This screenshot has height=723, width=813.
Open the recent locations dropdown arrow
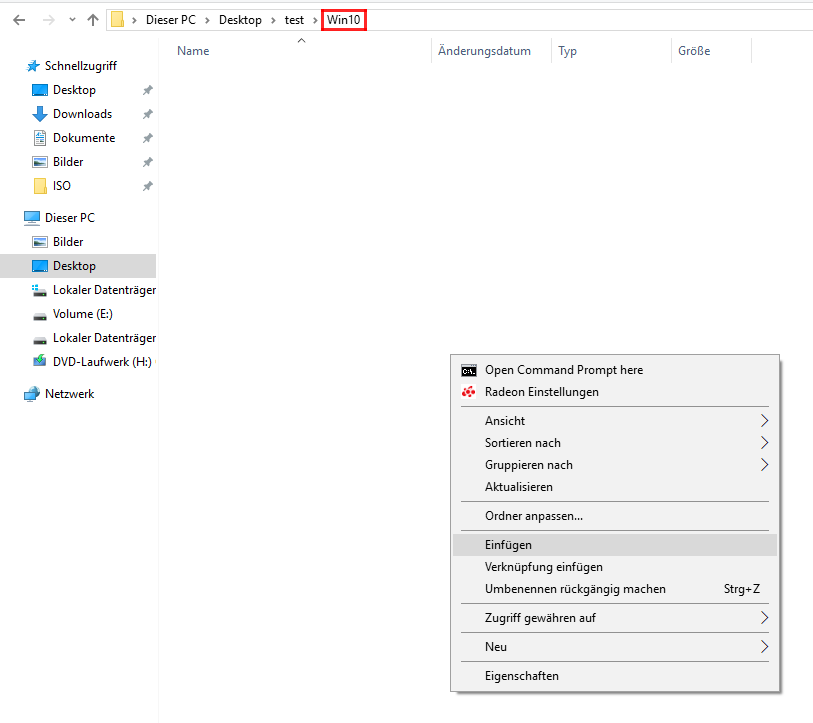tap(72, 20)
